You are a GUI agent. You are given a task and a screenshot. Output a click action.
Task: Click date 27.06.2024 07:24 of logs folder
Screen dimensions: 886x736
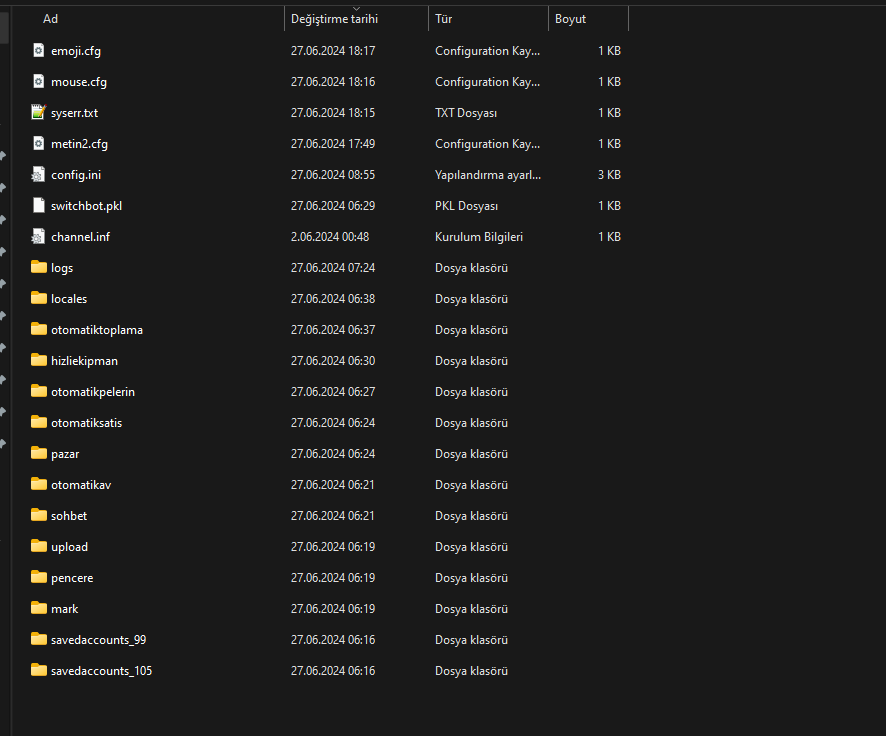pyautogui.click(x=333, y=268)
